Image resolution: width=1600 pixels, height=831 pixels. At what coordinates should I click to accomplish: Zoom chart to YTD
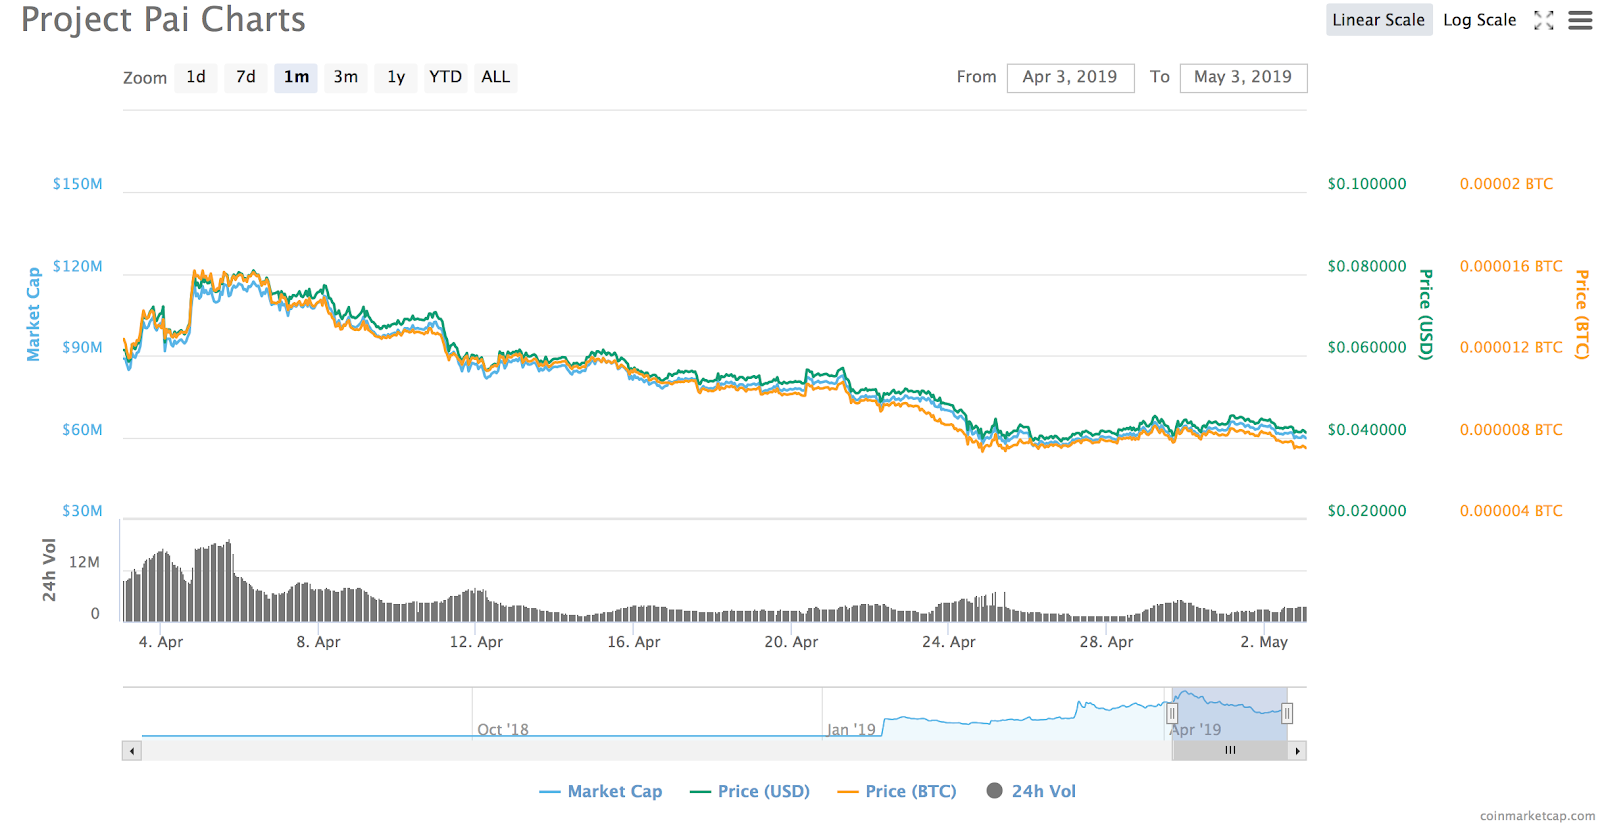point(445,77)
